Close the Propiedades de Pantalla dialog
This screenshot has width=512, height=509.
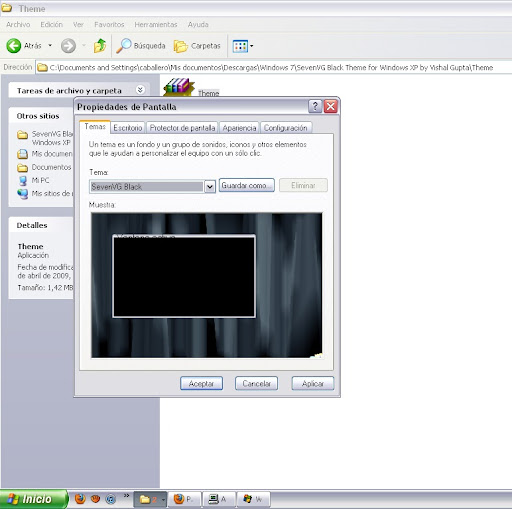(331, 106)
